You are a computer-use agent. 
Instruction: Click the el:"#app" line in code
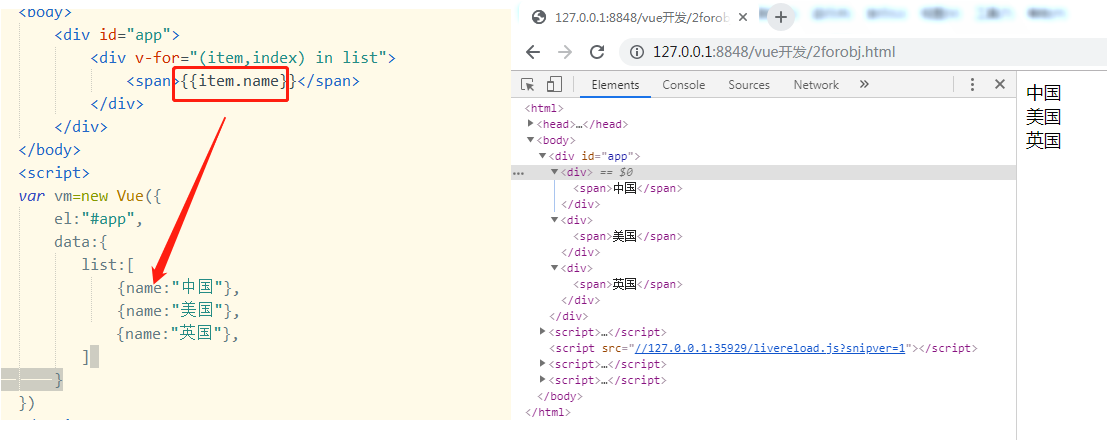(99, 219)
